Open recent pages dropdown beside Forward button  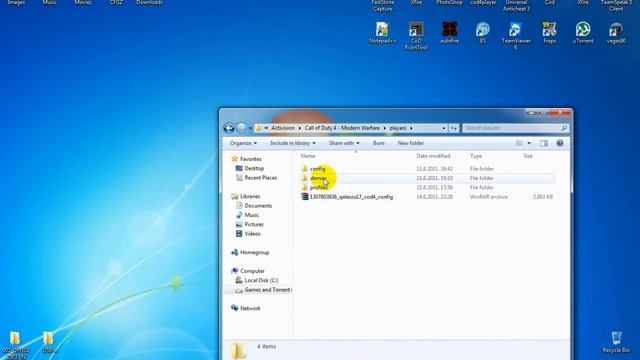[x=250, y=128]
